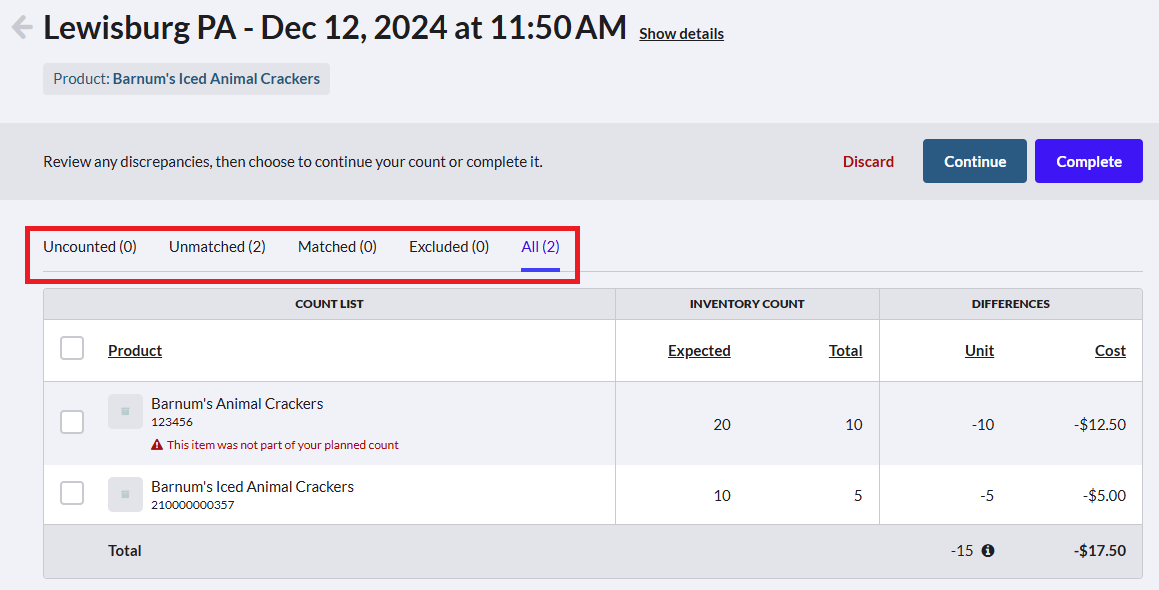
Task: Click the Lewisburg PA count title
Action: (x=335, y=27)
